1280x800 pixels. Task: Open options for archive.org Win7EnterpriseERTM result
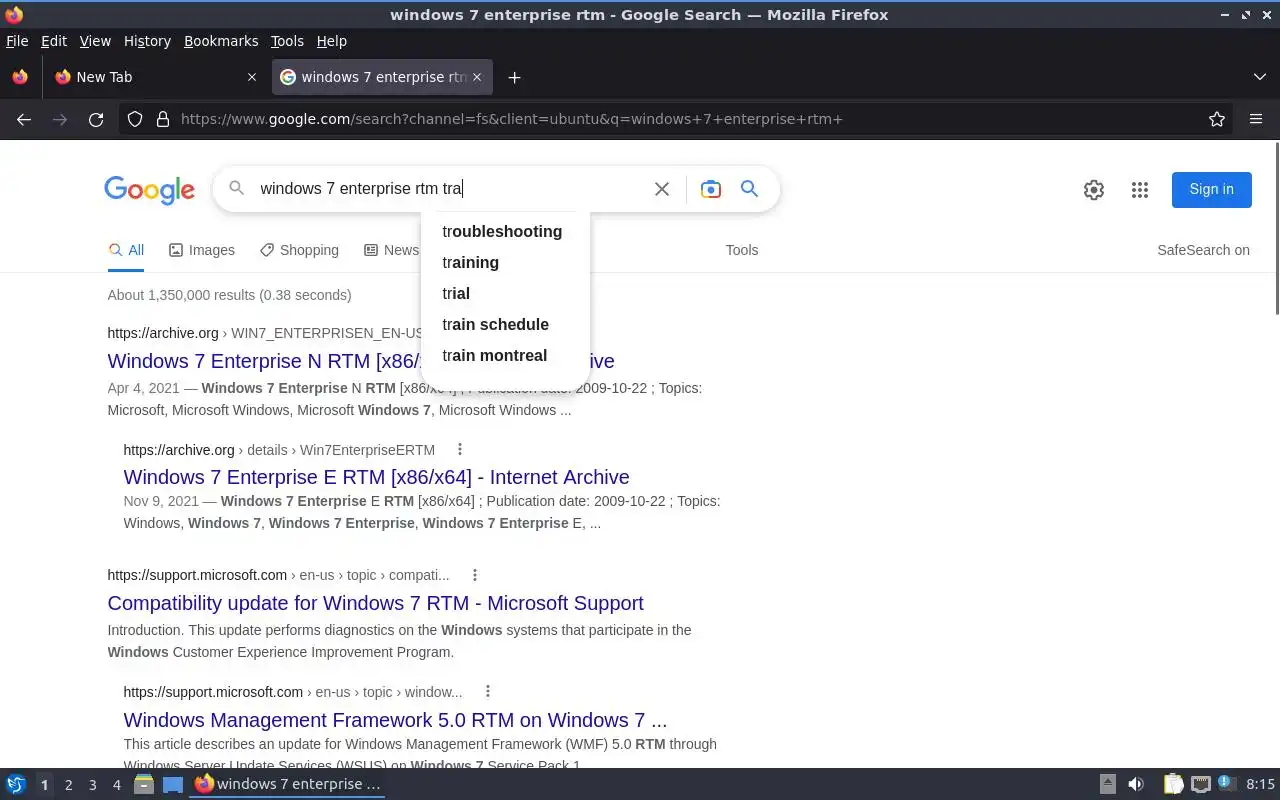click(460, 449)
